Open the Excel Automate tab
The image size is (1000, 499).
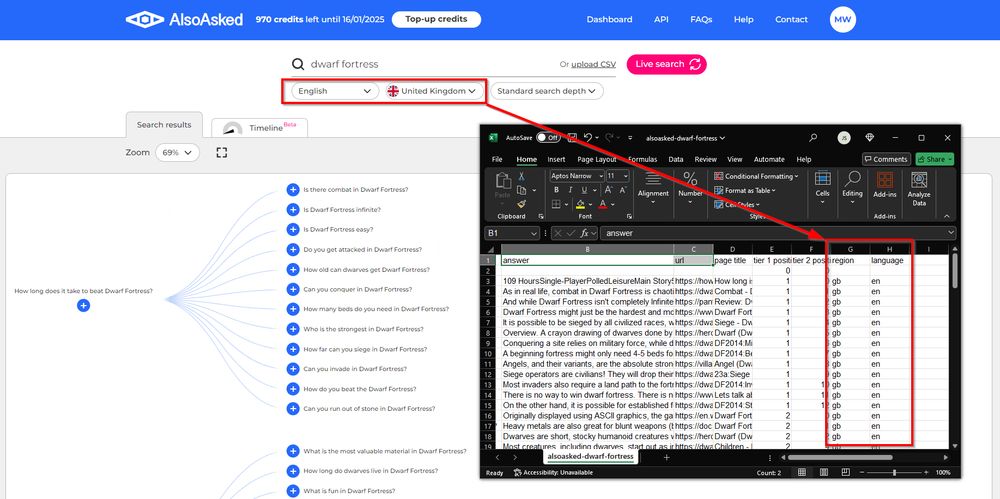point(769,160)
